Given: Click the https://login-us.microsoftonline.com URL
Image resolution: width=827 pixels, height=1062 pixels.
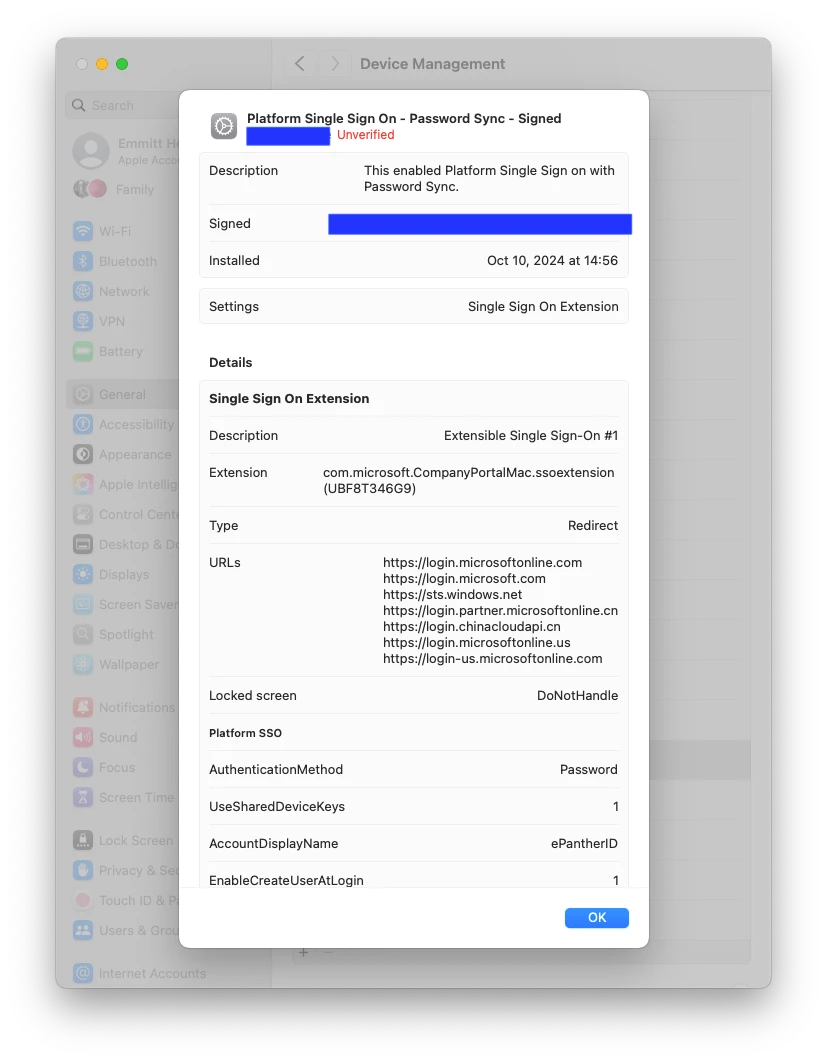Looking at the screenshot, I should pos(492,659).
